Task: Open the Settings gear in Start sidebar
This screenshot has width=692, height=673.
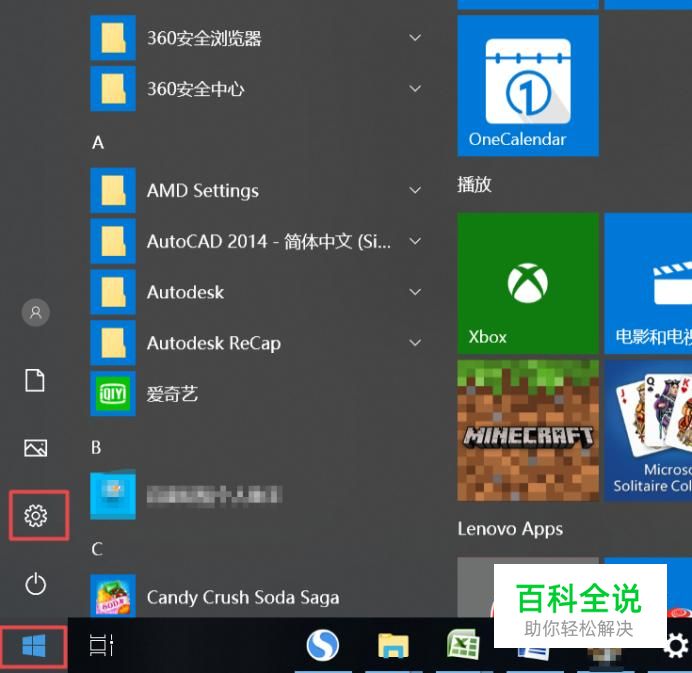Action: pyautogui.click(x=36, y=515)
